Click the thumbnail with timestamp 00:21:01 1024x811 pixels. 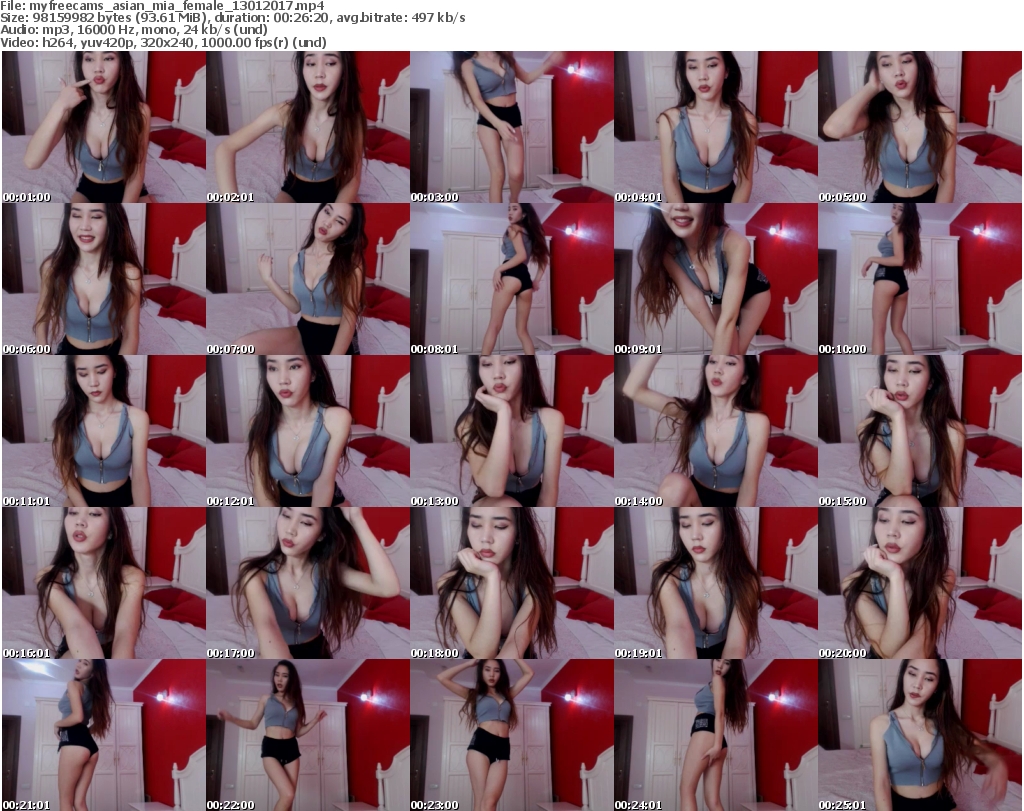coord(104,735)
